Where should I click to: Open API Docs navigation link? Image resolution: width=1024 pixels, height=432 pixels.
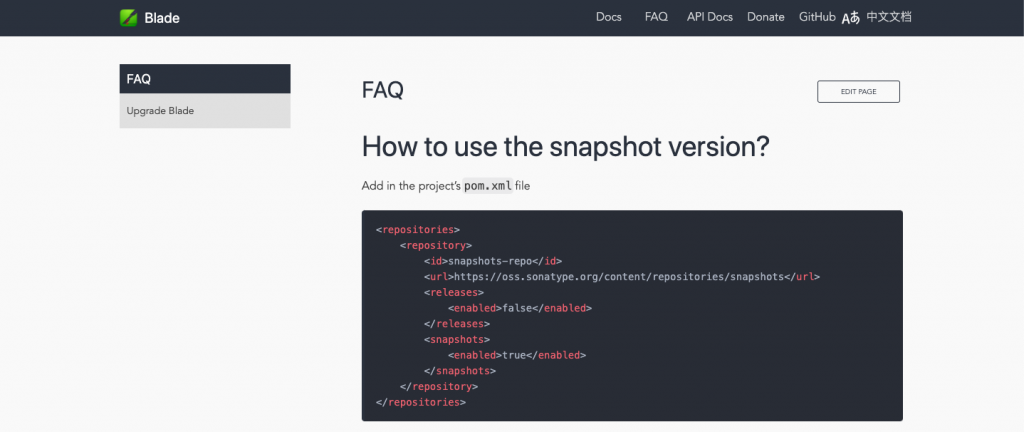pos(710,18)
